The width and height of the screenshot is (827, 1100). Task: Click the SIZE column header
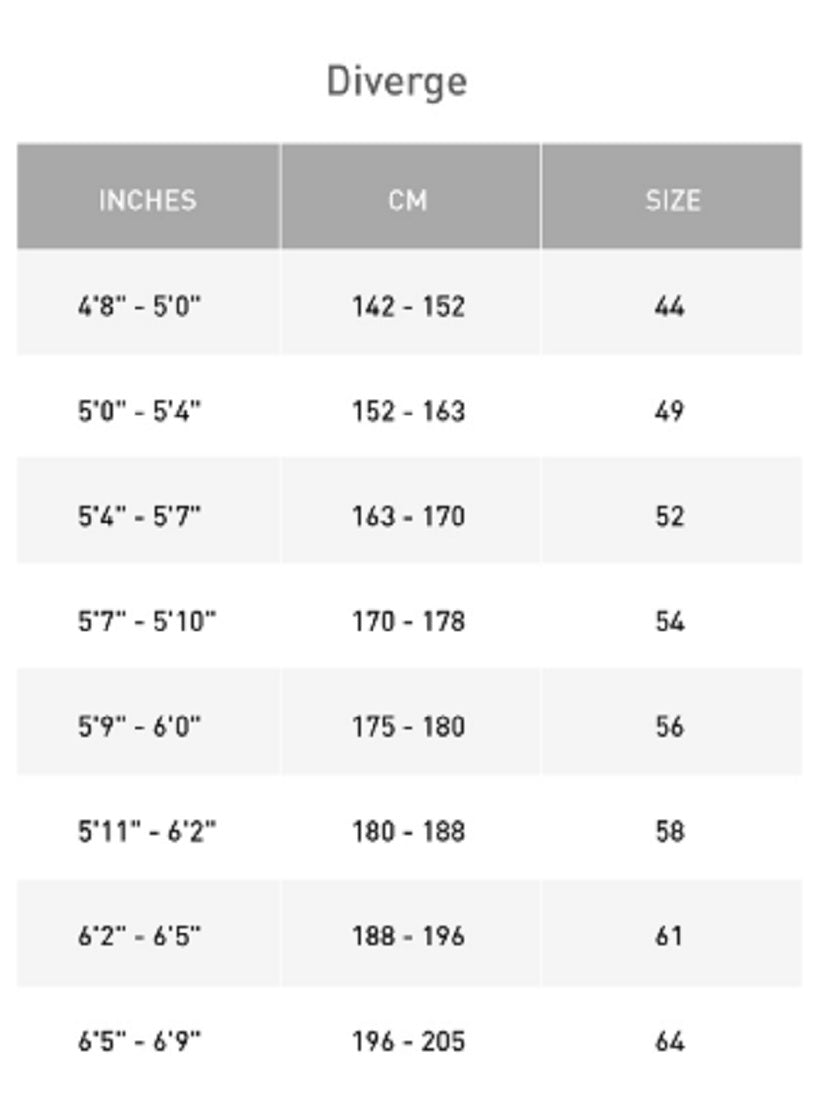pyautogui.click(x=672, y=200)
